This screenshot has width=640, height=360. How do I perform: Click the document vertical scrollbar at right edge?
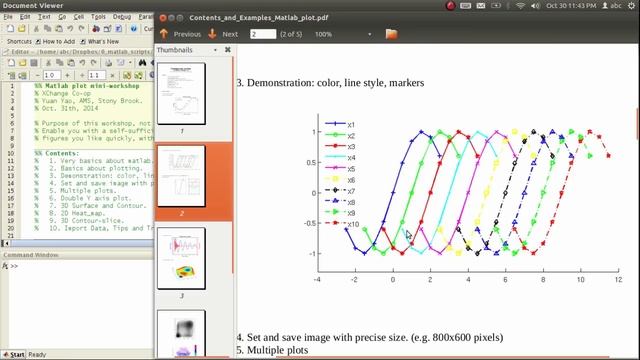[x=638, y=124]
